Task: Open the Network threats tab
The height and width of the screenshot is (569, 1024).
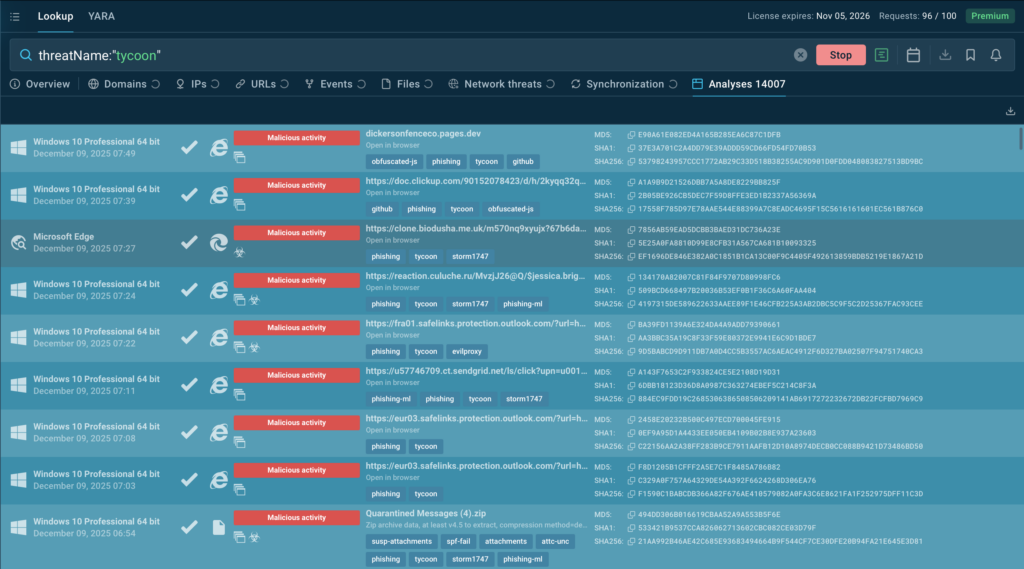Action: [502, 84]
